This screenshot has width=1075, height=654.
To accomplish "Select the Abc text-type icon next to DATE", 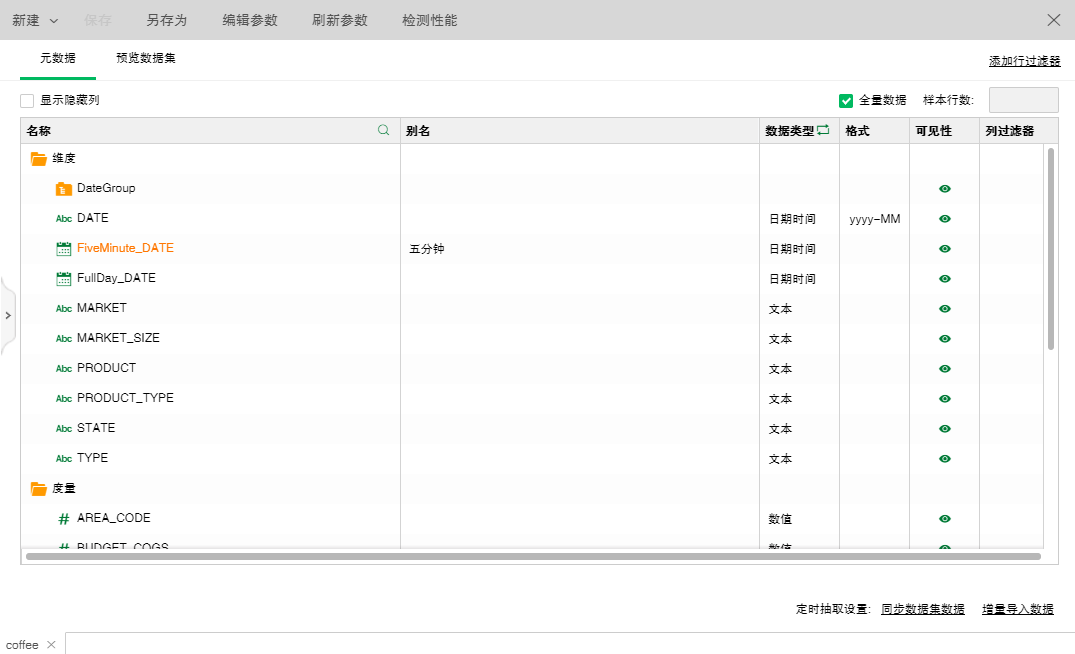I will point(63,218).
